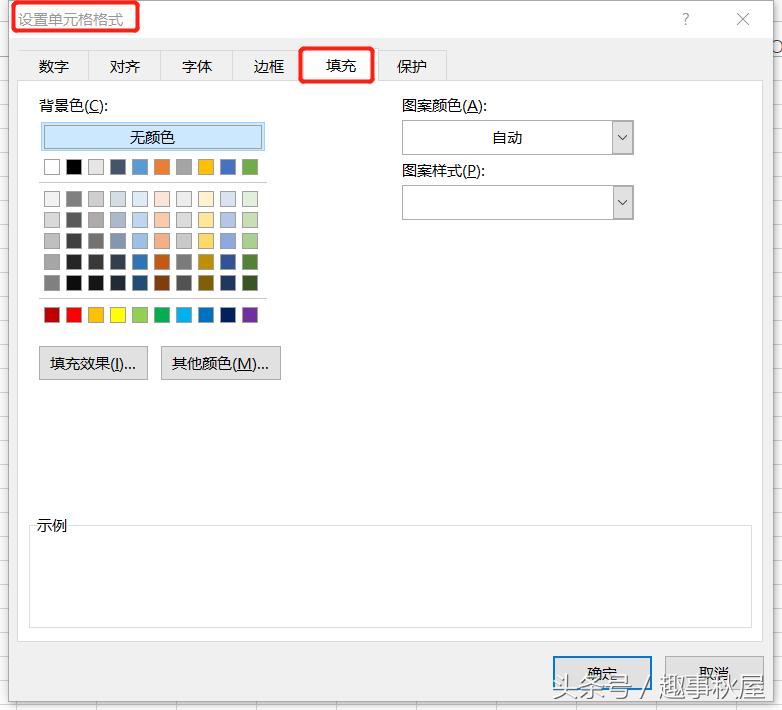Pick the black swatch in the top theme row
The height and width of the screenshot is (710, 782).
(x=74, y=167)
